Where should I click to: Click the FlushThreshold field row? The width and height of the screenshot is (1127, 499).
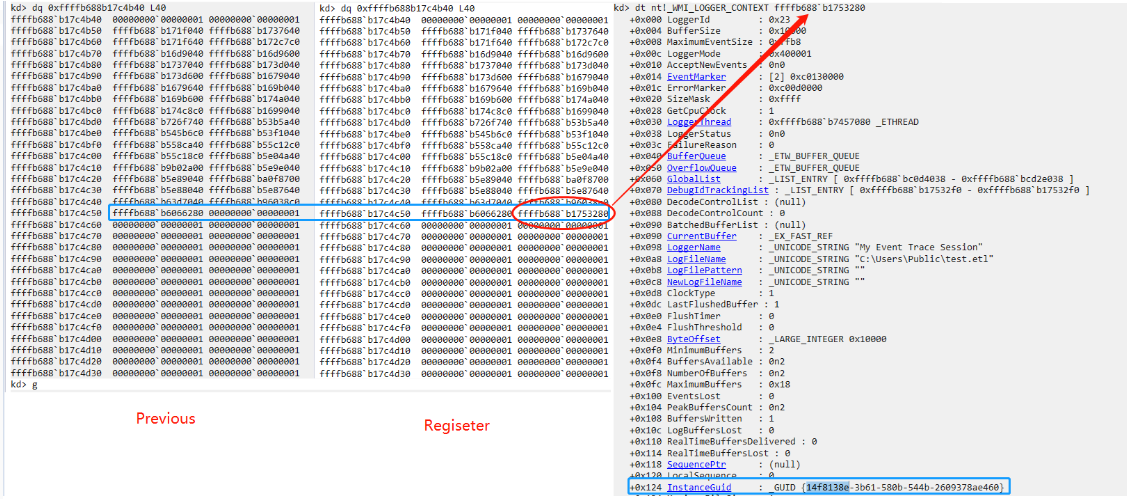[x=702, y=328]
